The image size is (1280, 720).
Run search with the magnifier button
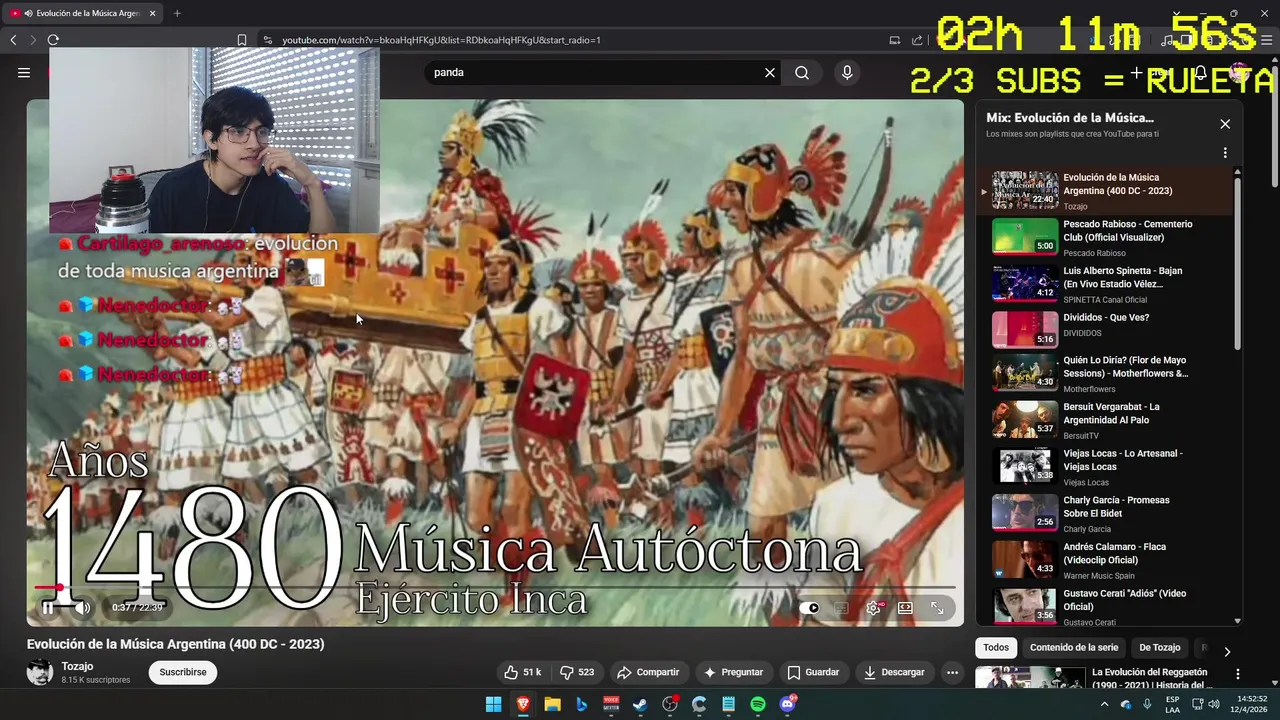coord(802,72)
